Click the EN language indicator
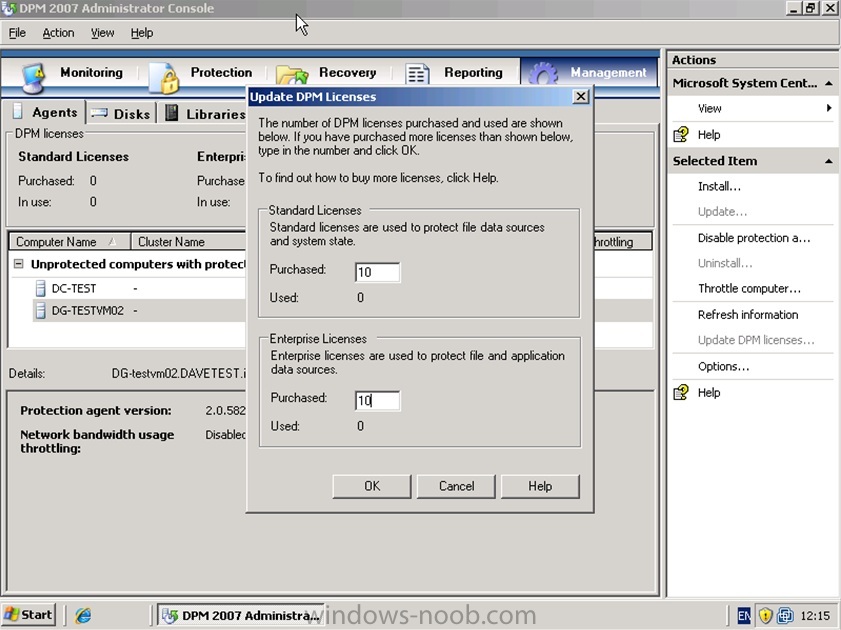The height and width of the screenshot is (630, 841). pyautogui.click(x=744, y=616)
